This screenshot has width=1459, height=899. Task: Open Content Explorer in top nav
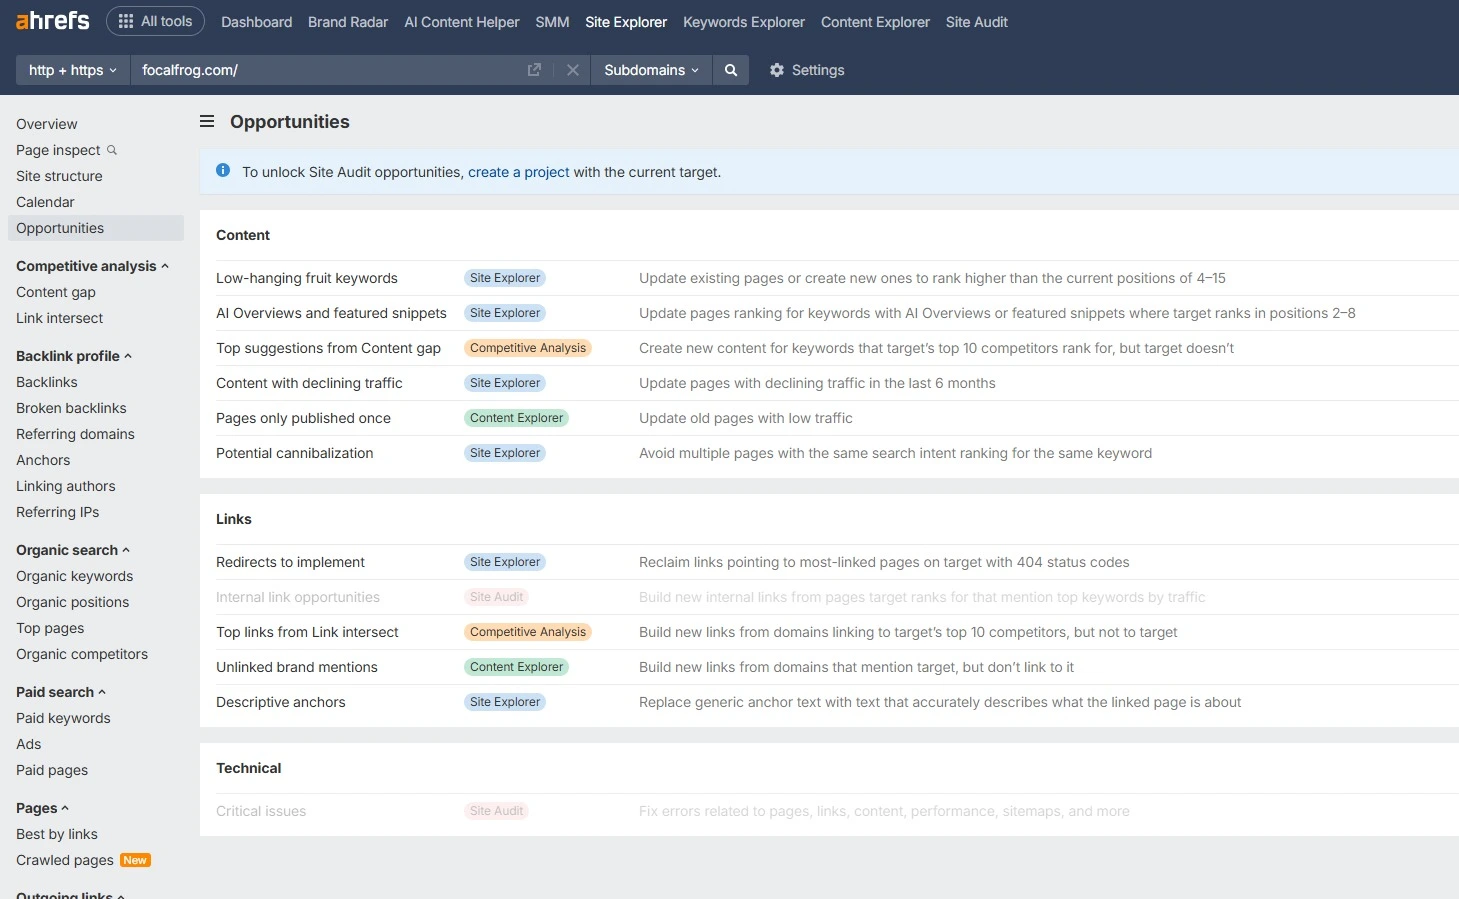tap(875, 22)
